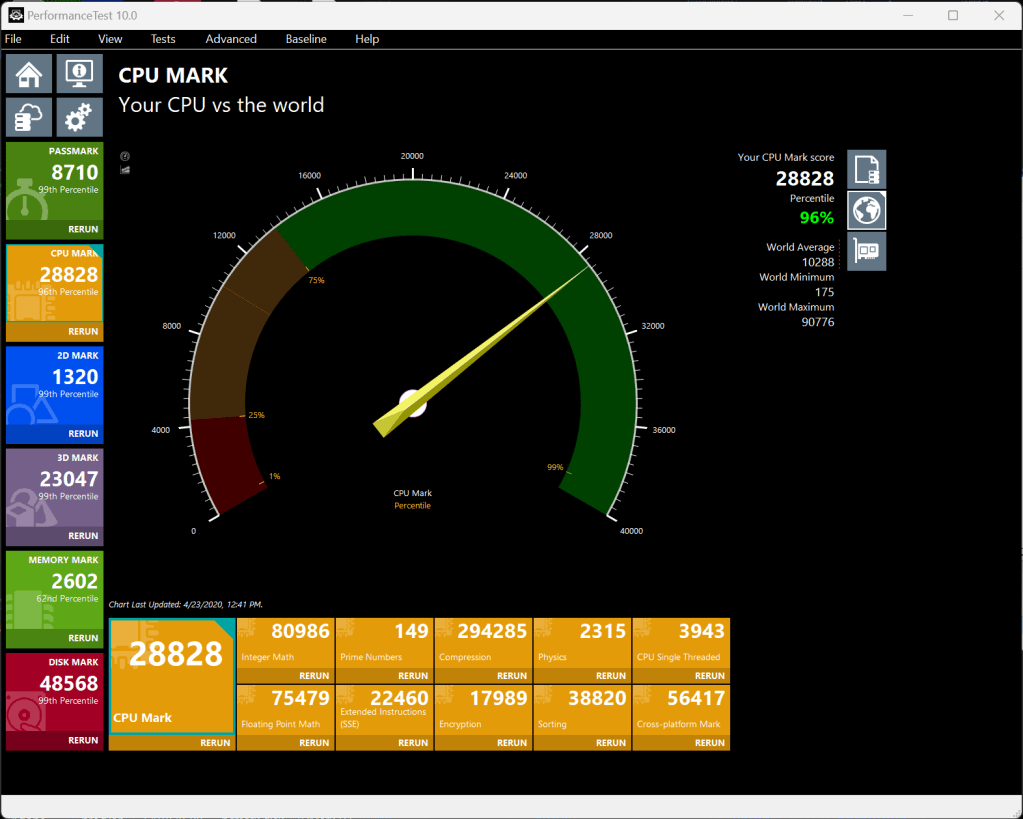Rerun the PassMark overall test
The width and height of the screenshot is (1023, 819).
coord(83,229)
